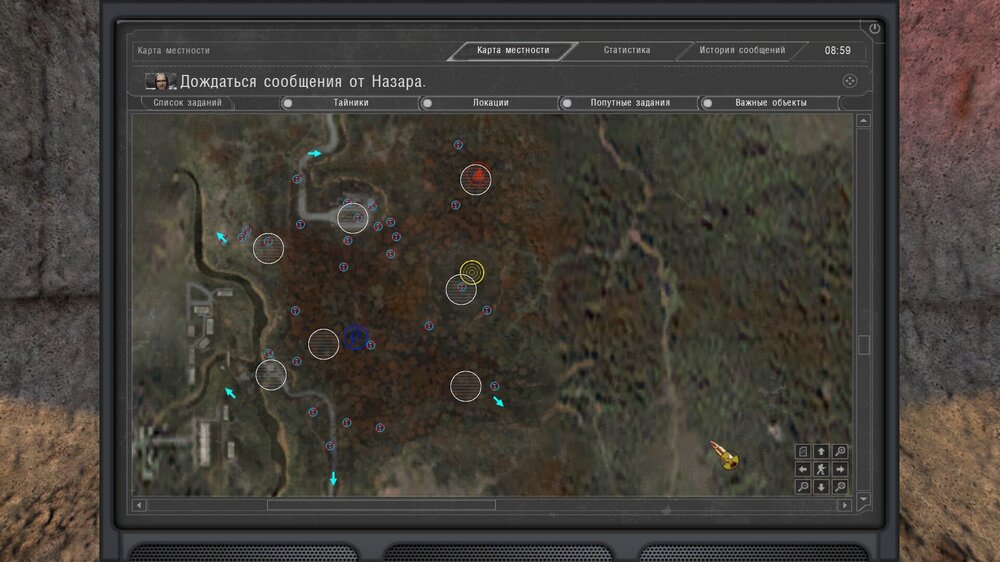Screen dimensions: 1000x562
Task: Click the horizontal scrollbar left arrow
Action: (140, 505)
